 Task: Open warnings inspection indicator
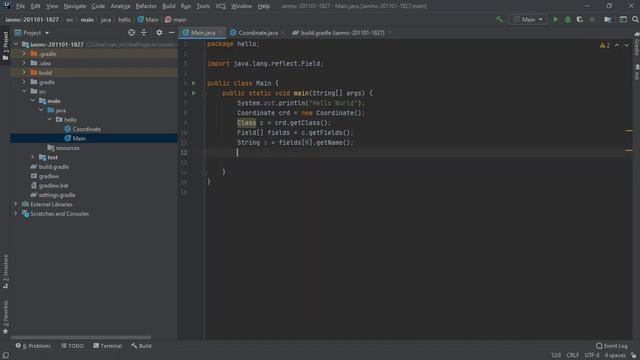(x=604, y=45)
